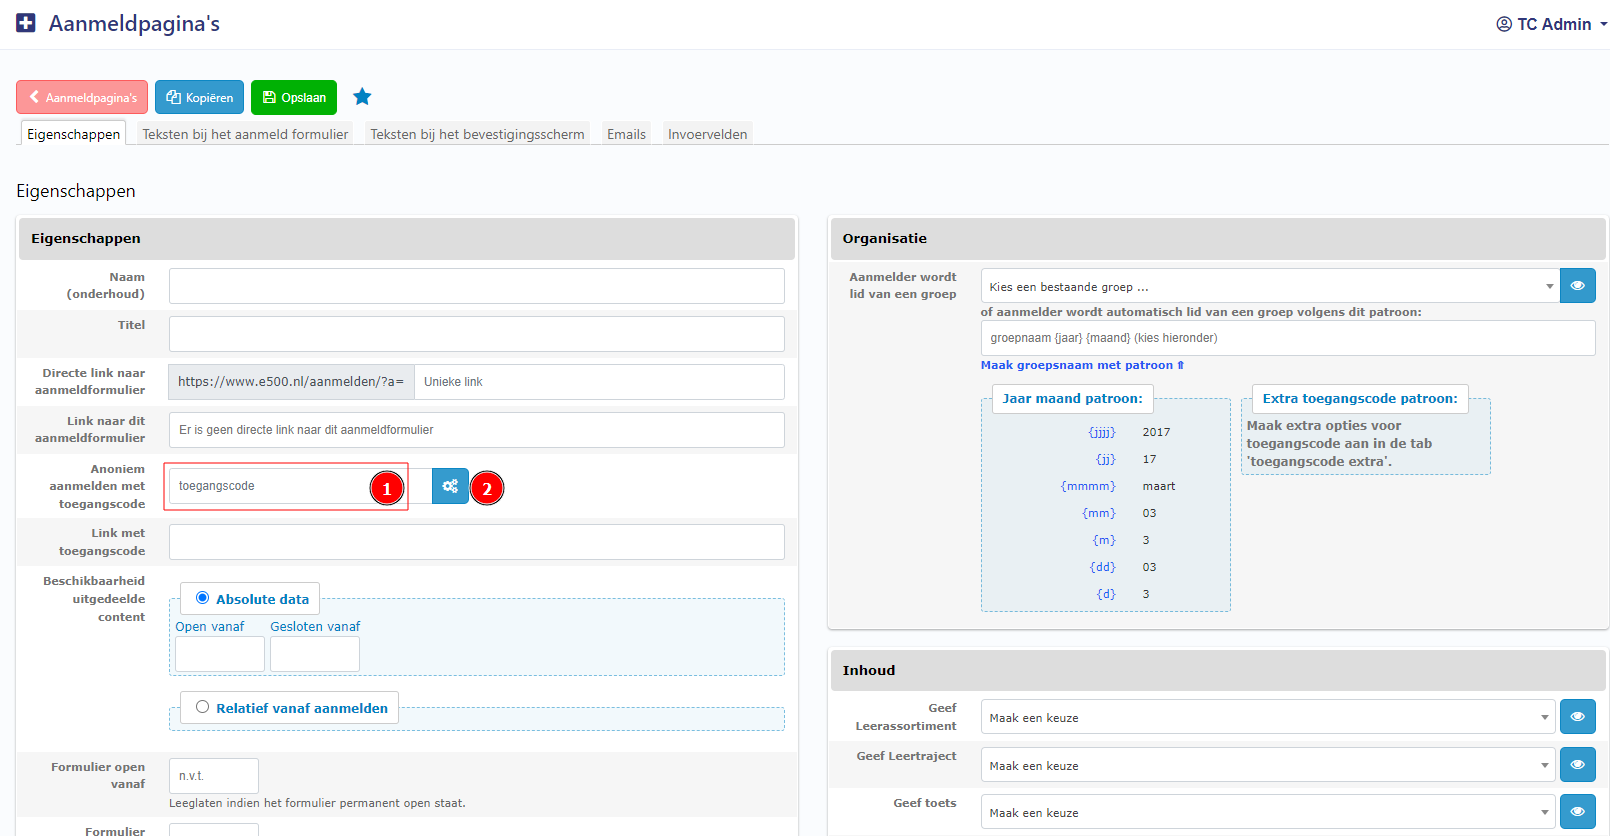Viewport: 1610px width, 836px height.
Task: Click the blue favorite star icon
Action: tap(362, 97)
